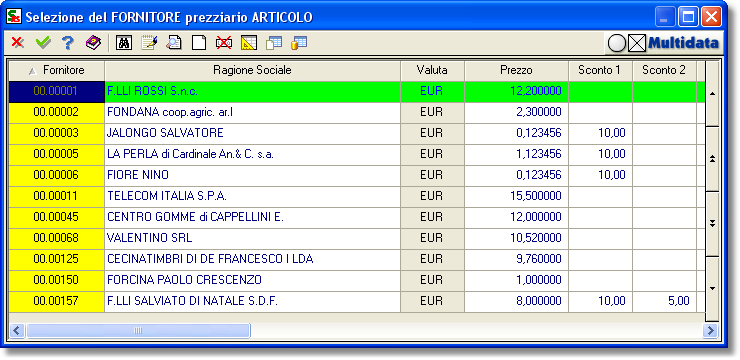
Task: Click the blank page new record icon
Action: tap(199, 43)
